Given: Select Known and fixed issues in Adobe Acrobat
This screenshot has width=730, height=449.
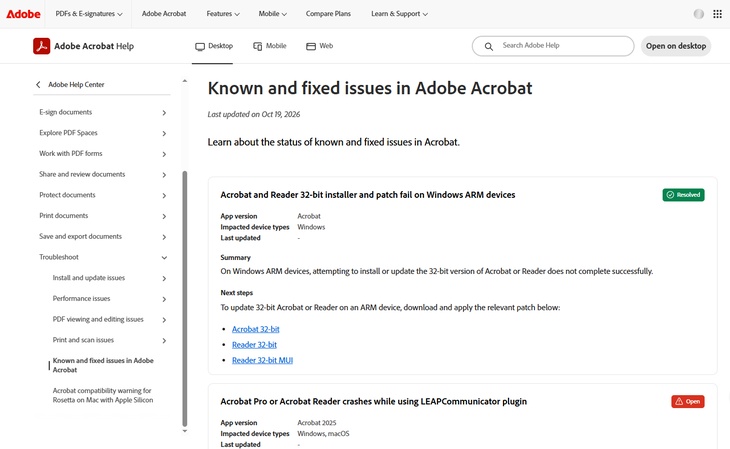Looking at the screenshot, I should pyautogui.click(x=103, y=365).
